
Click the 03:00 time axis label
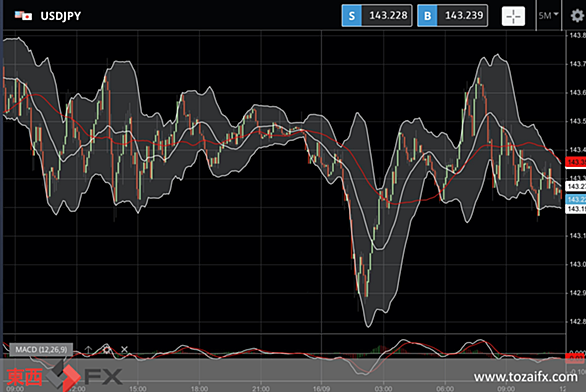pos(383,389)
